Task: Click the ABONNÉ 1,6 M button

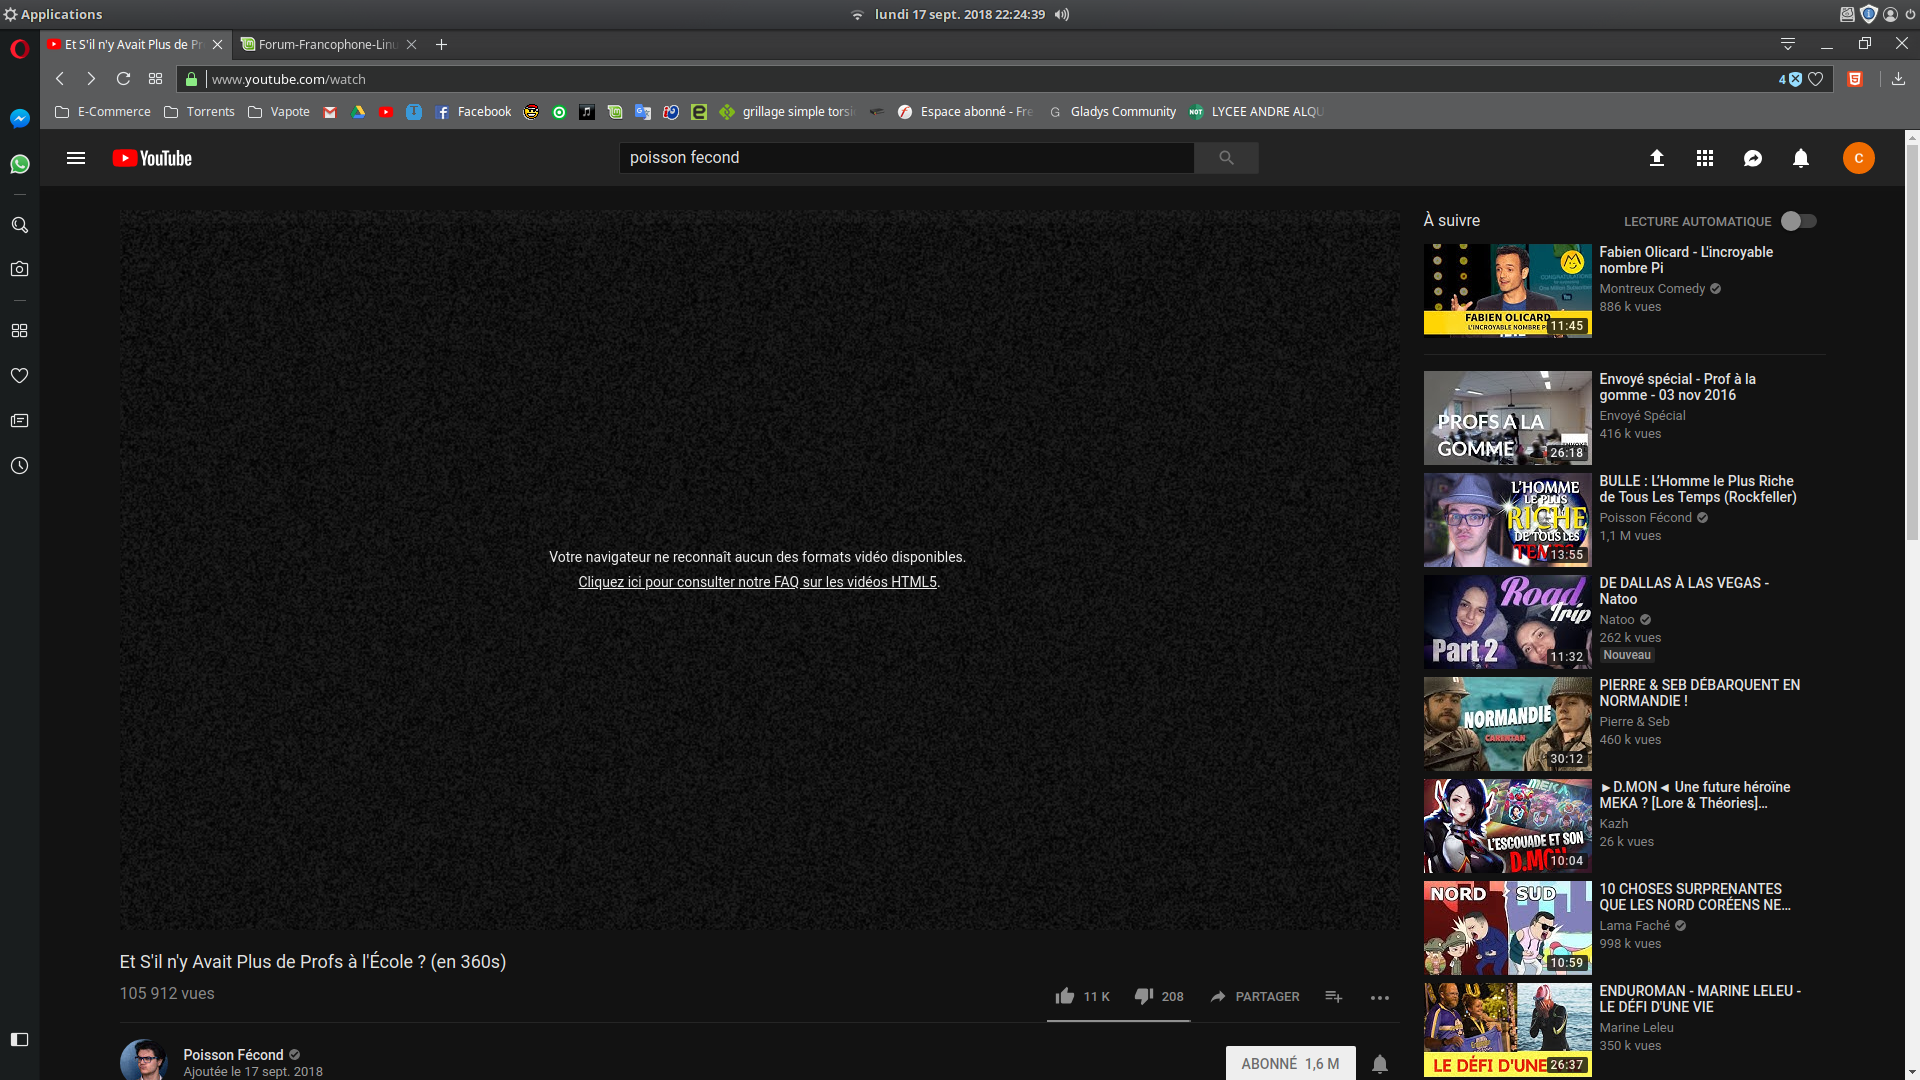Action: 1290,1064
